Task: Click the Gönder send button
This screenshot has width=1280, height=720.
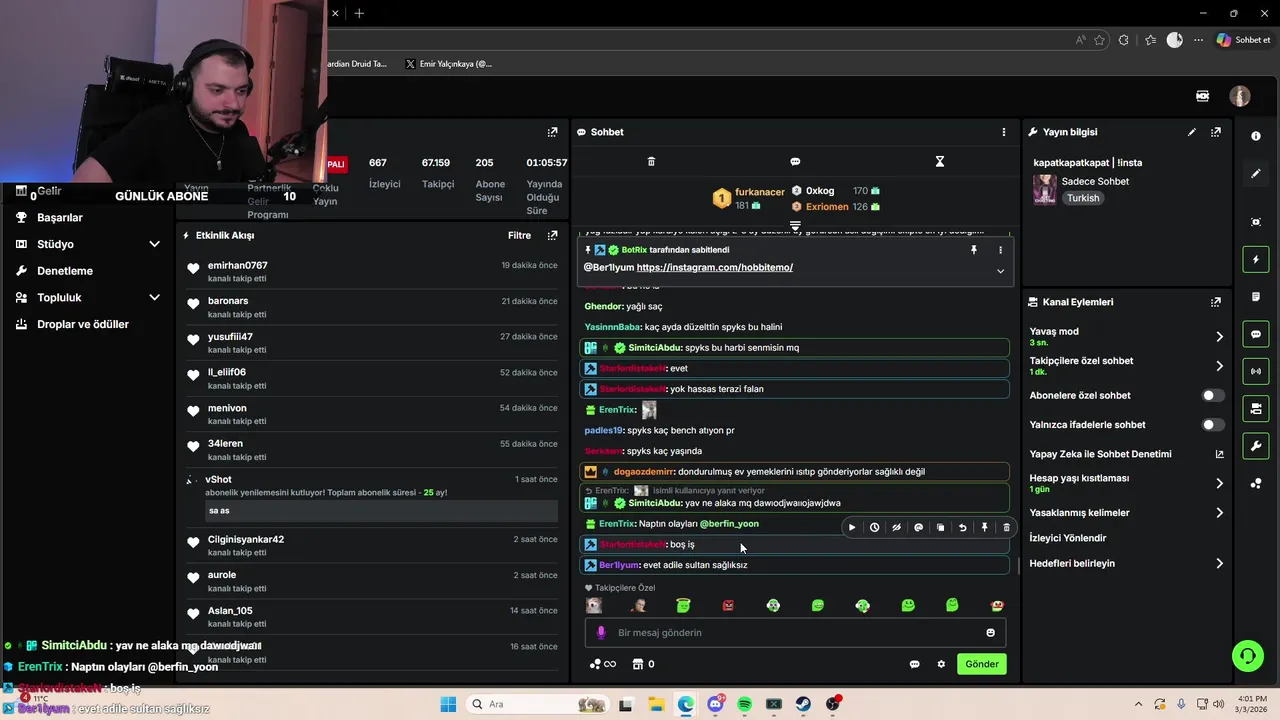Action: click(981, 664)
